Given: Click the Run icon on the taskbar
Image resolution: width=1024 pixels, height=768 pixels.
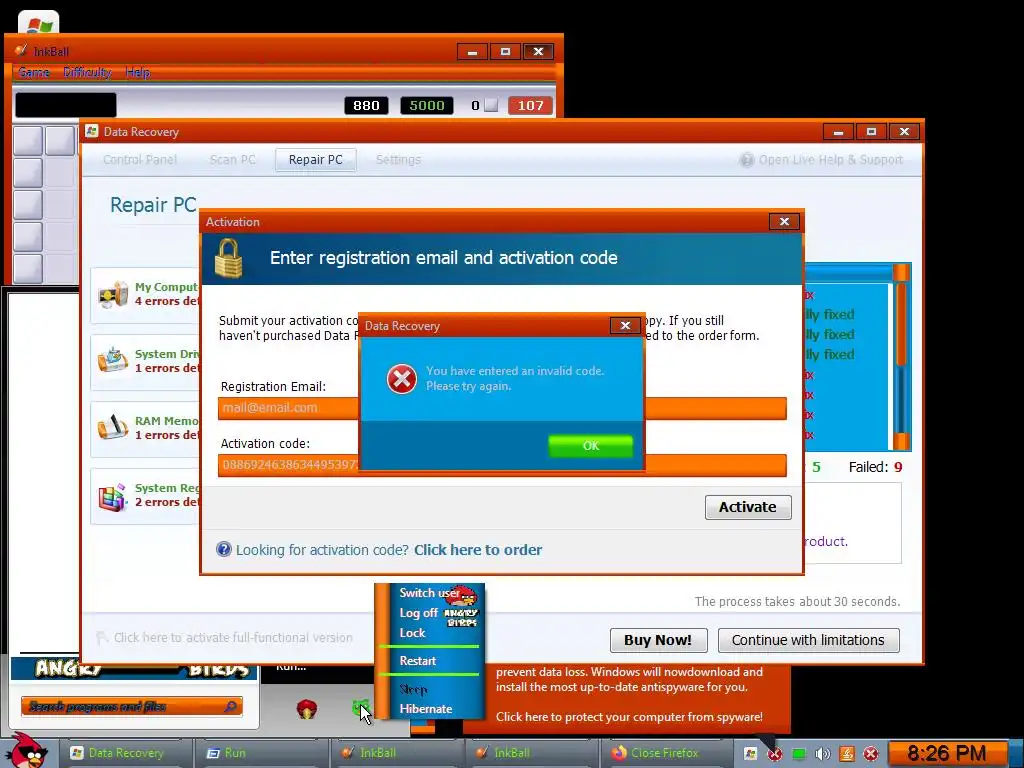Looking at the screenshot, I should tap(213, 753).
